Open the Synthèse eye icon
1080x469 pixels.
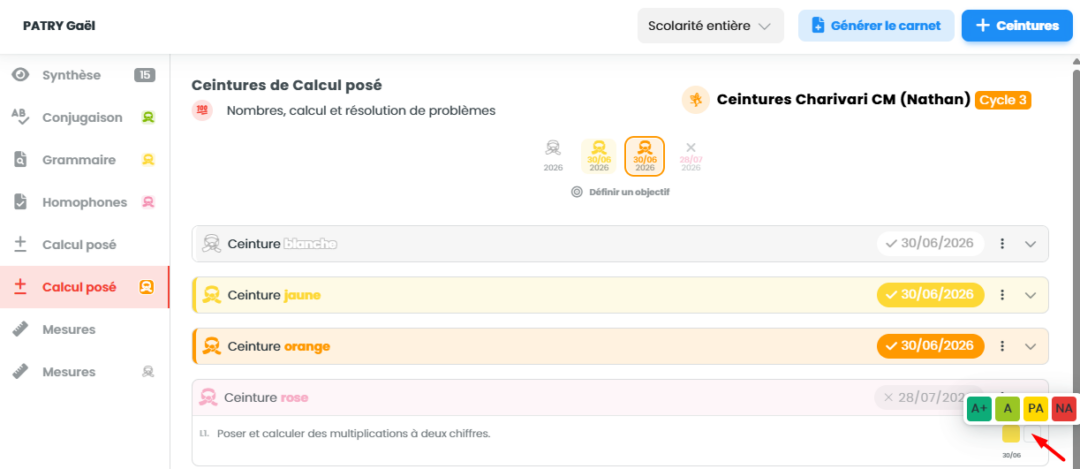[x=21, y=75]
